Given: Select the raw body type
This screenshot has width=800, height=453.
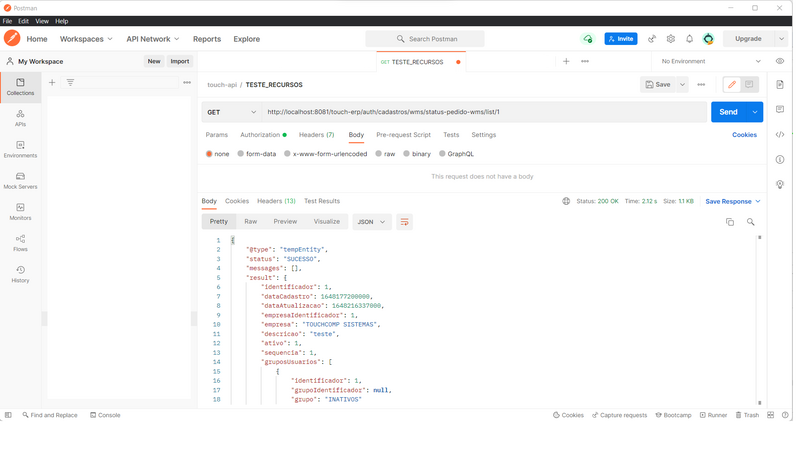Looking at the screenshot, I should pyautogui.click(x=385, y=154).
